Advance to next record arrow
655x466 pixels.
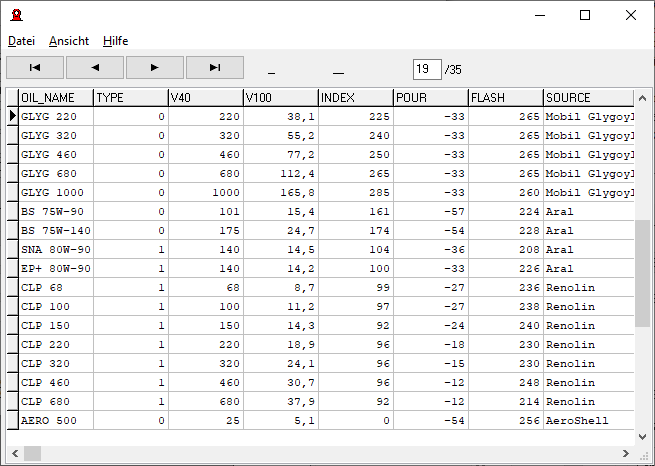click(x=155, y=67)
